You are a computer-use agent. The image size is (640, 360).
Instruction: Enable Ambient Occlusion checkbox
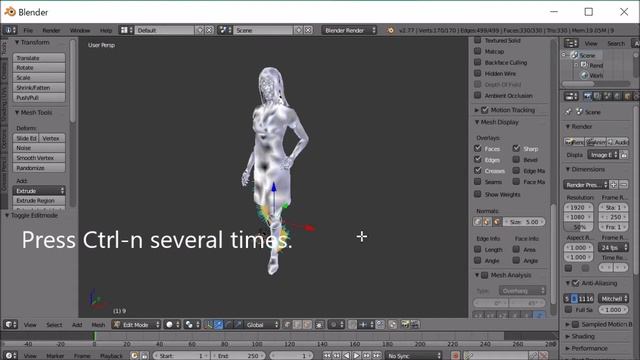point(478,95)
